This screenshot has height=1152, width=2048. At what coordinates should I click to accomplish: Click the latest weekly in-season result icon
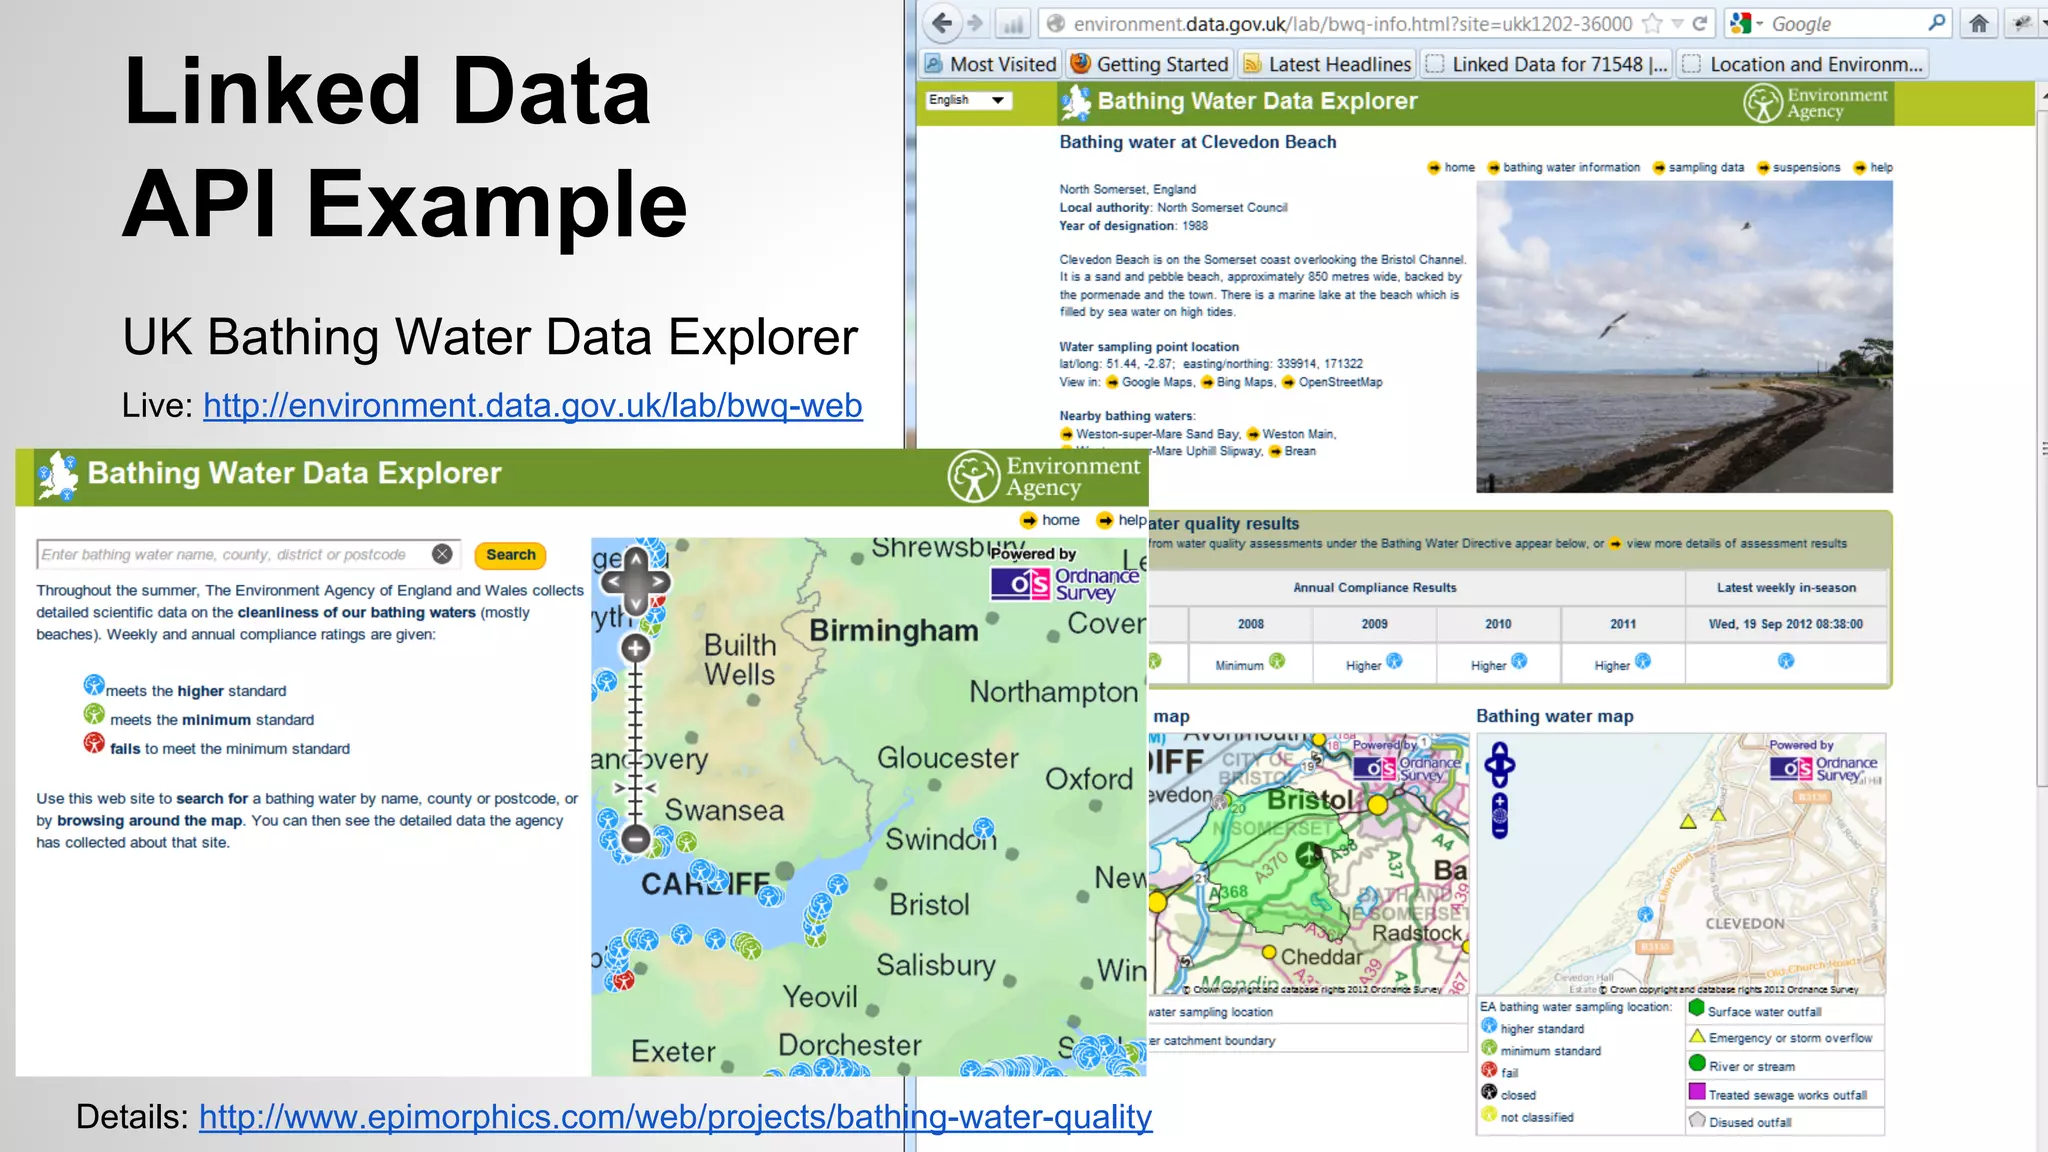coord(1786,661)
